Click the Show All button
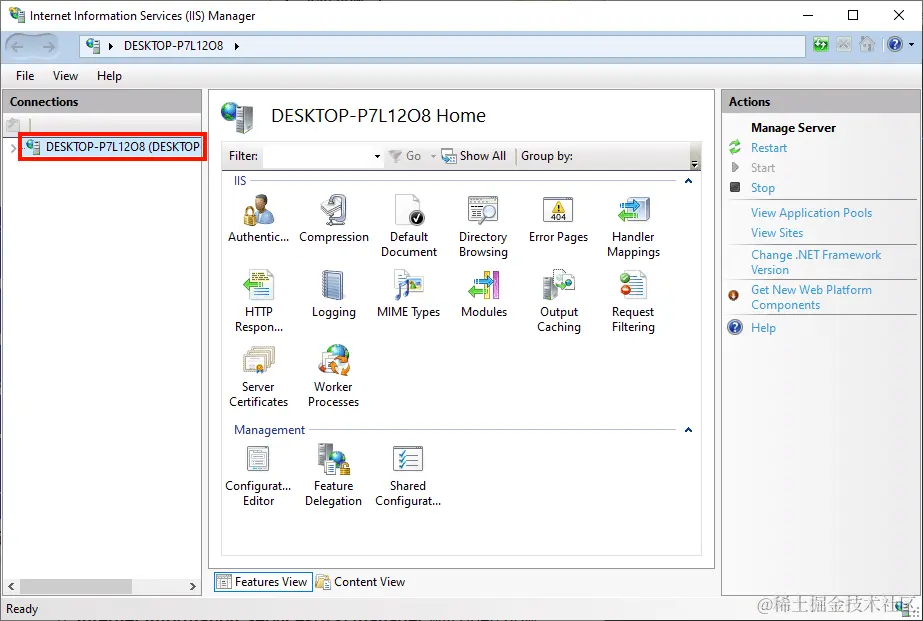This screenshot has height=621, width=923. click(x=474, y=156)
